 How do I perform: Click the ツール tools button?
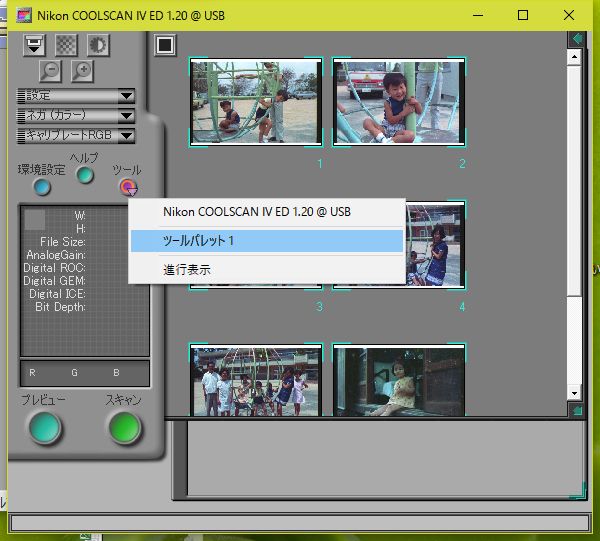click(x=128, y=187)
